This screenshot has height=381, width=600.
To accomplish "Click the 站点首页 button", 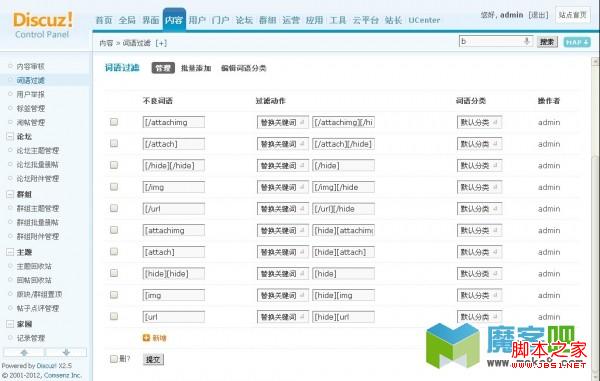I will (x=572, y=15).
